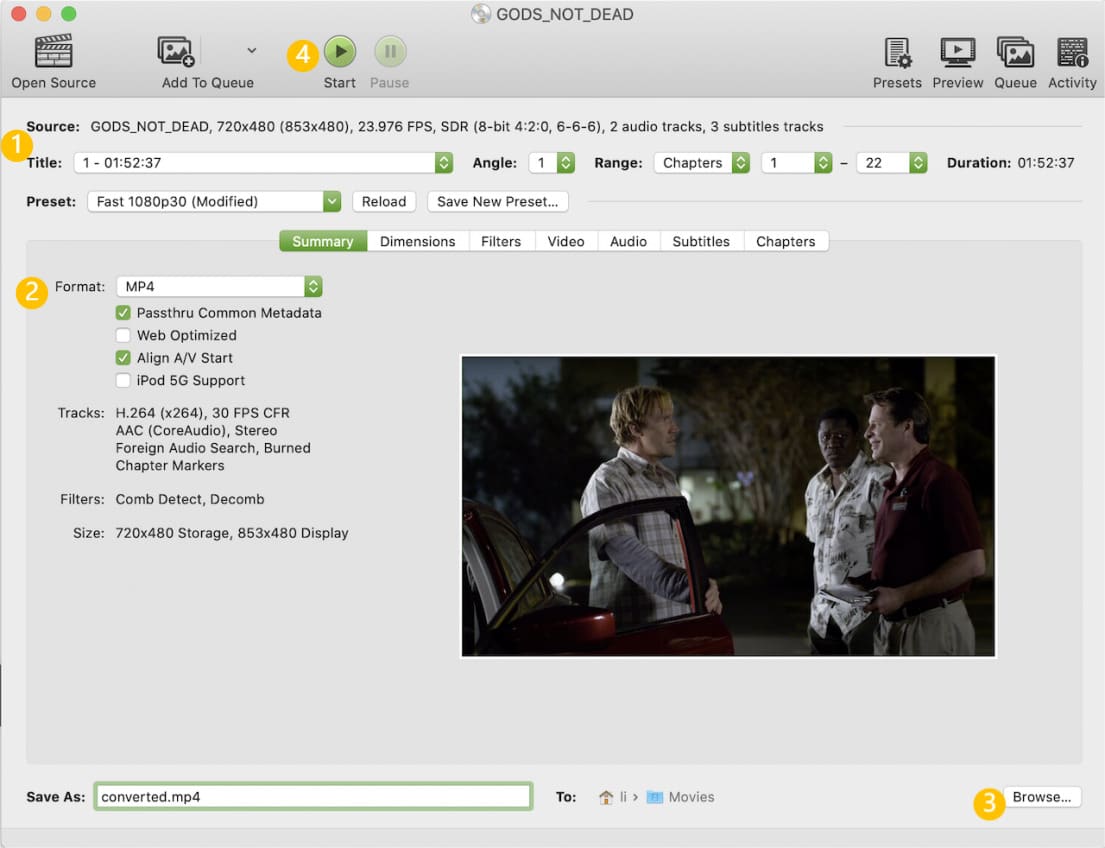
Task: Switch to the Video tab
Action: (566, 241)
